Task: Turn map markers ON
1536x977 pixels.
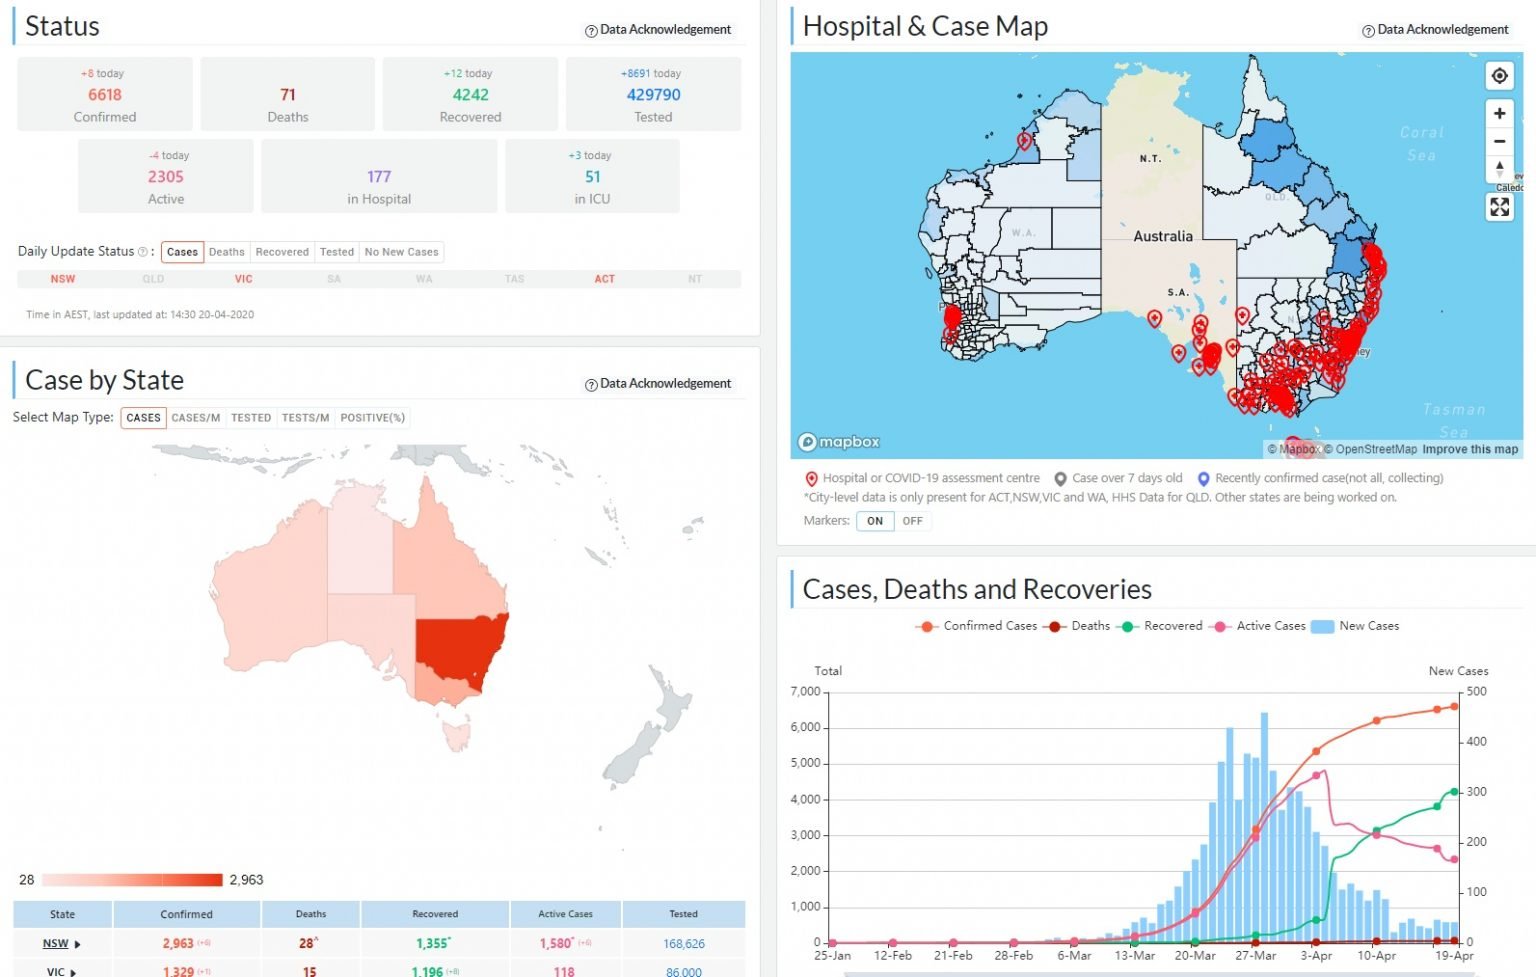Action: point(875,521)
